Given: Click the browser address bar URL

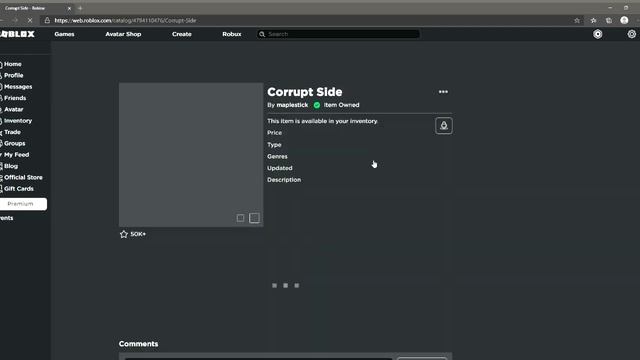Looking at the screenshot, I should (x=125, y=20).
